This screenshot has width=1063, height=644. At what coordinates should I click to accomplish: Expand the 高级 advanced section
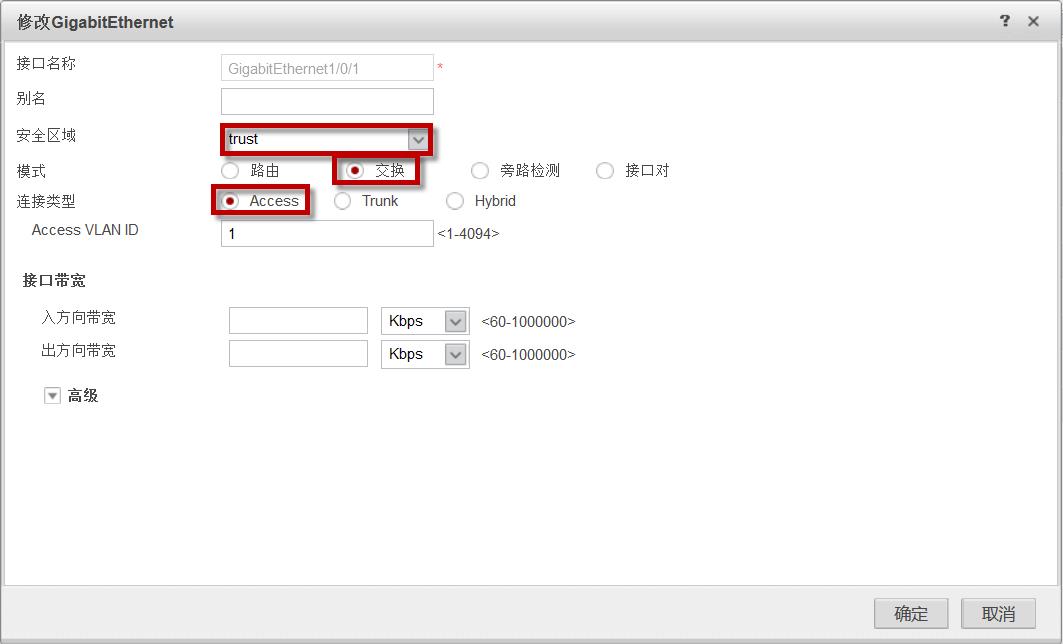point(52,396)
